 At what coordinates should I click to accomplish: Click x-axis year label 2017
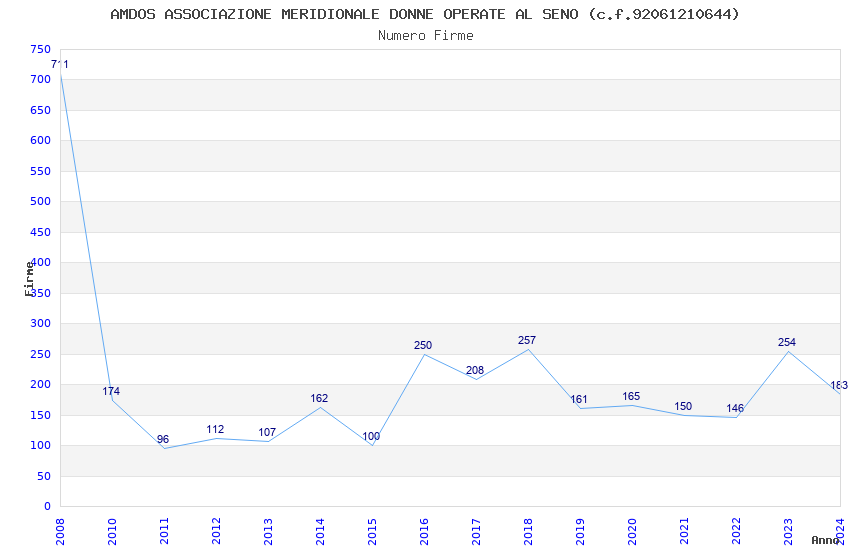[x=476, y=532]
